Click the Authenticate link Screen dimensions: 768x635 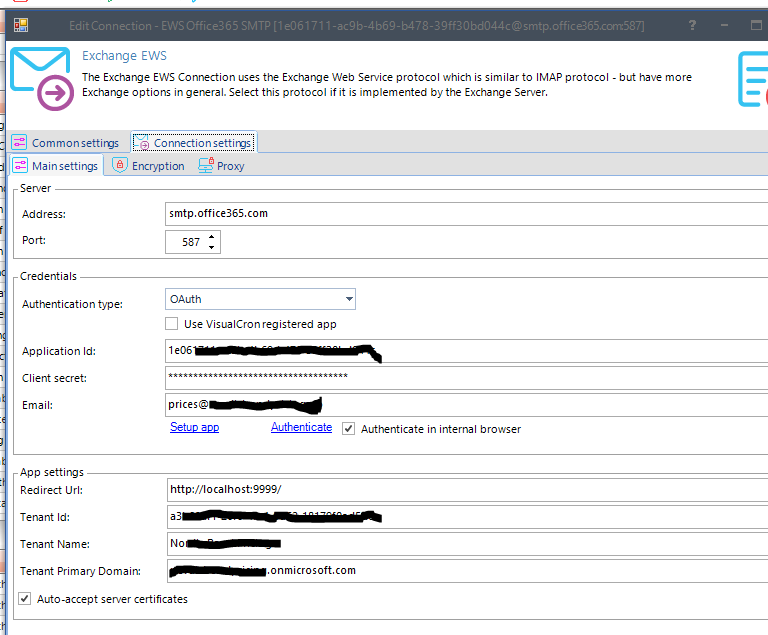301,427
